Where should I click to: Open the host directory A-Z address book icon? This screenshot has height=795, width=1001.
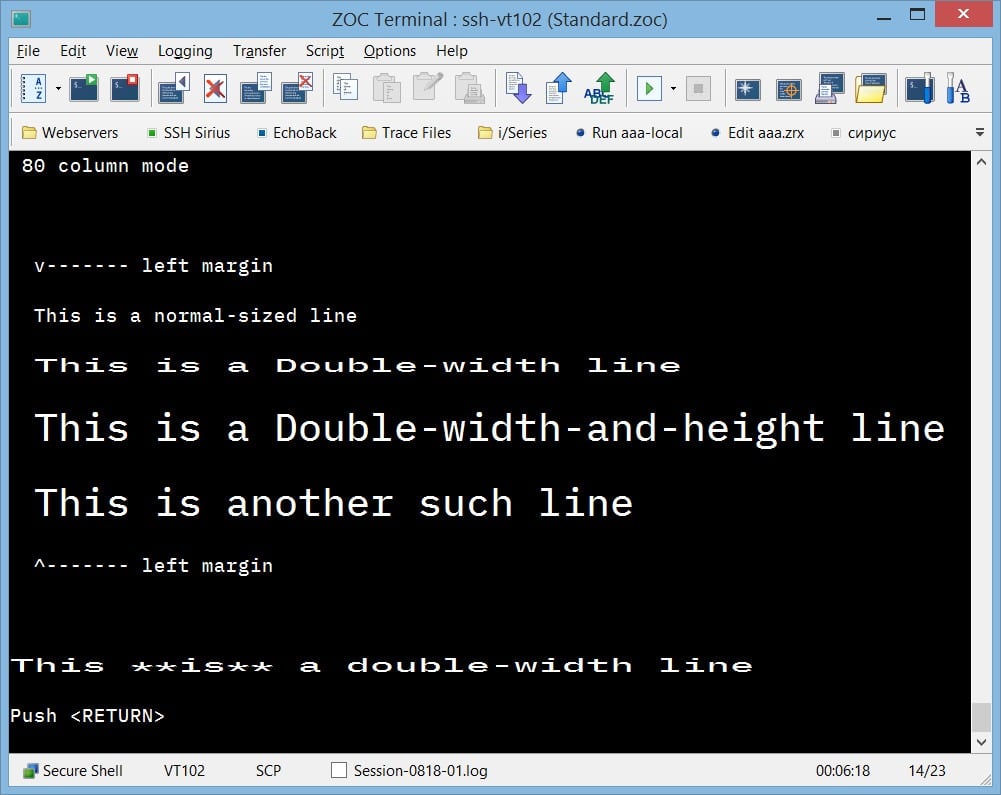[33, 88]
